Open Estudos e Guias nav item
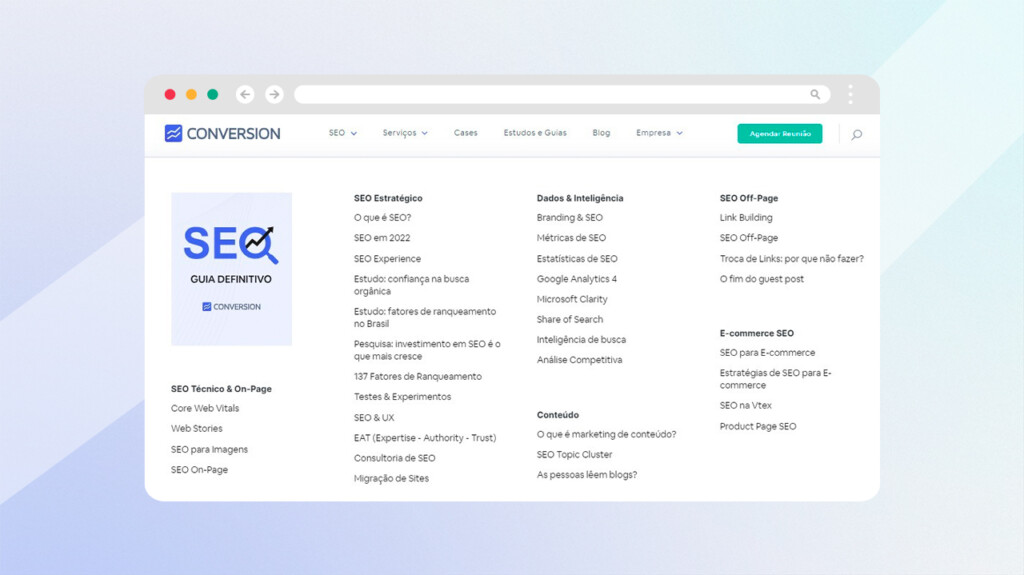Screen dimensions: 1024x575 coord(535,133)
